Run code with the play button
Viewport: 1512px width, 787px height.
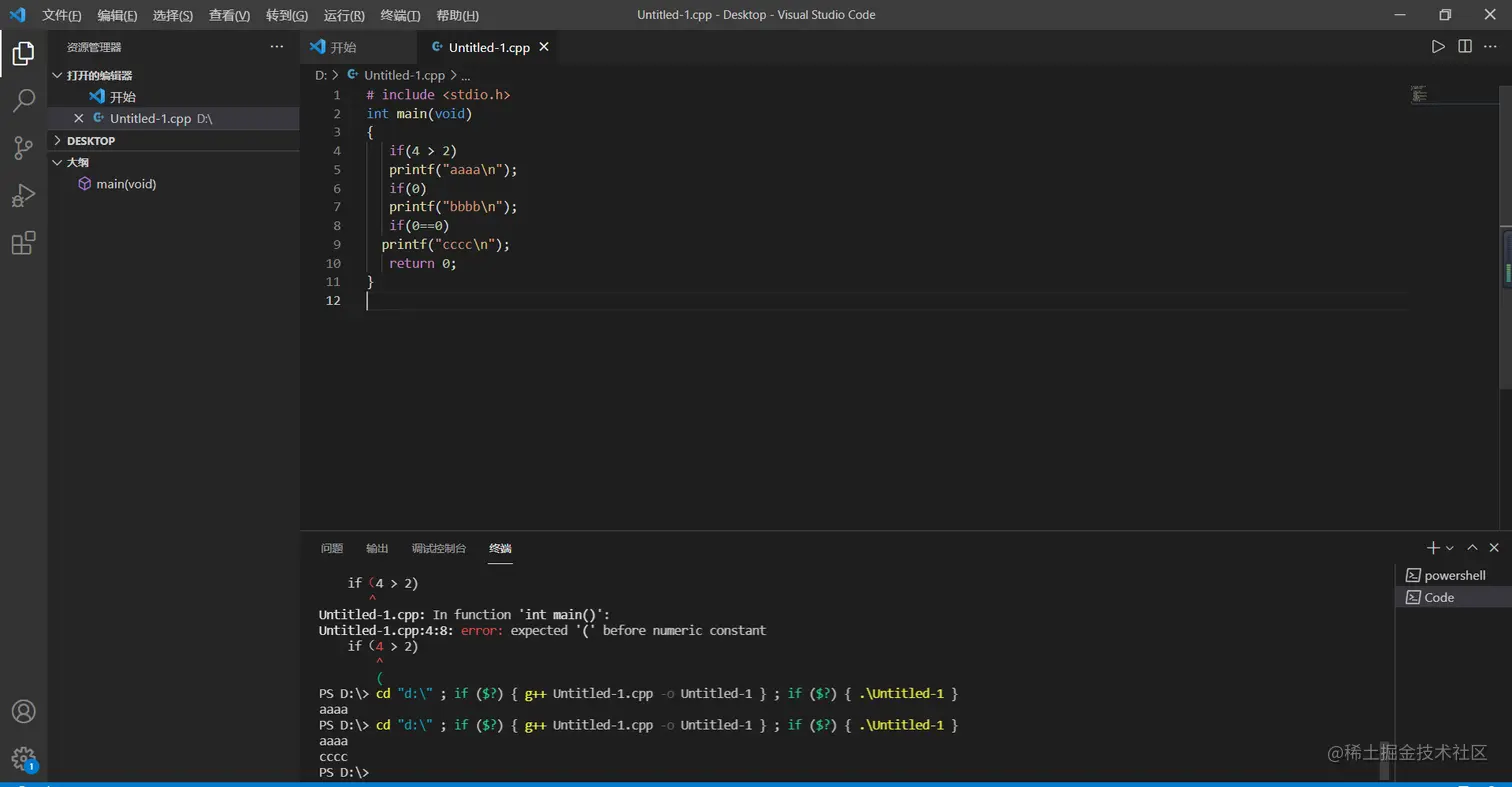pos(1438,47)
